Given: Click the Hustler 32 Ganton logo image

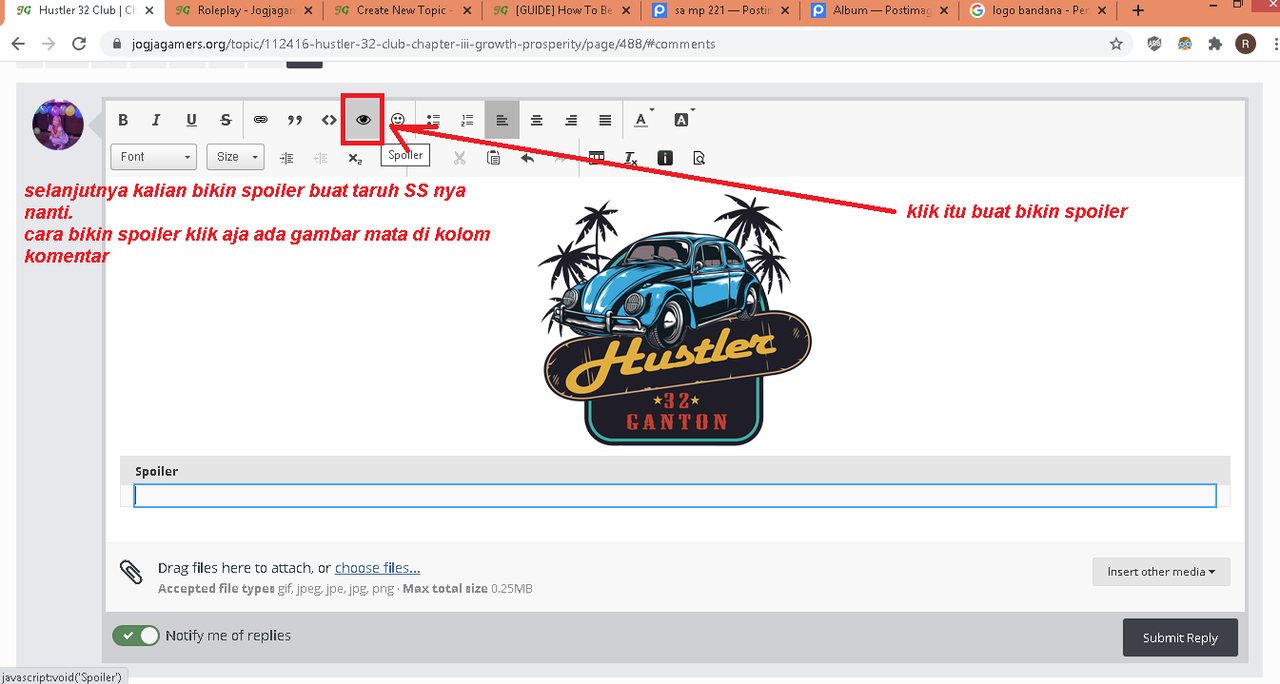Looking at the screenshot, I should tap(675, 320).
